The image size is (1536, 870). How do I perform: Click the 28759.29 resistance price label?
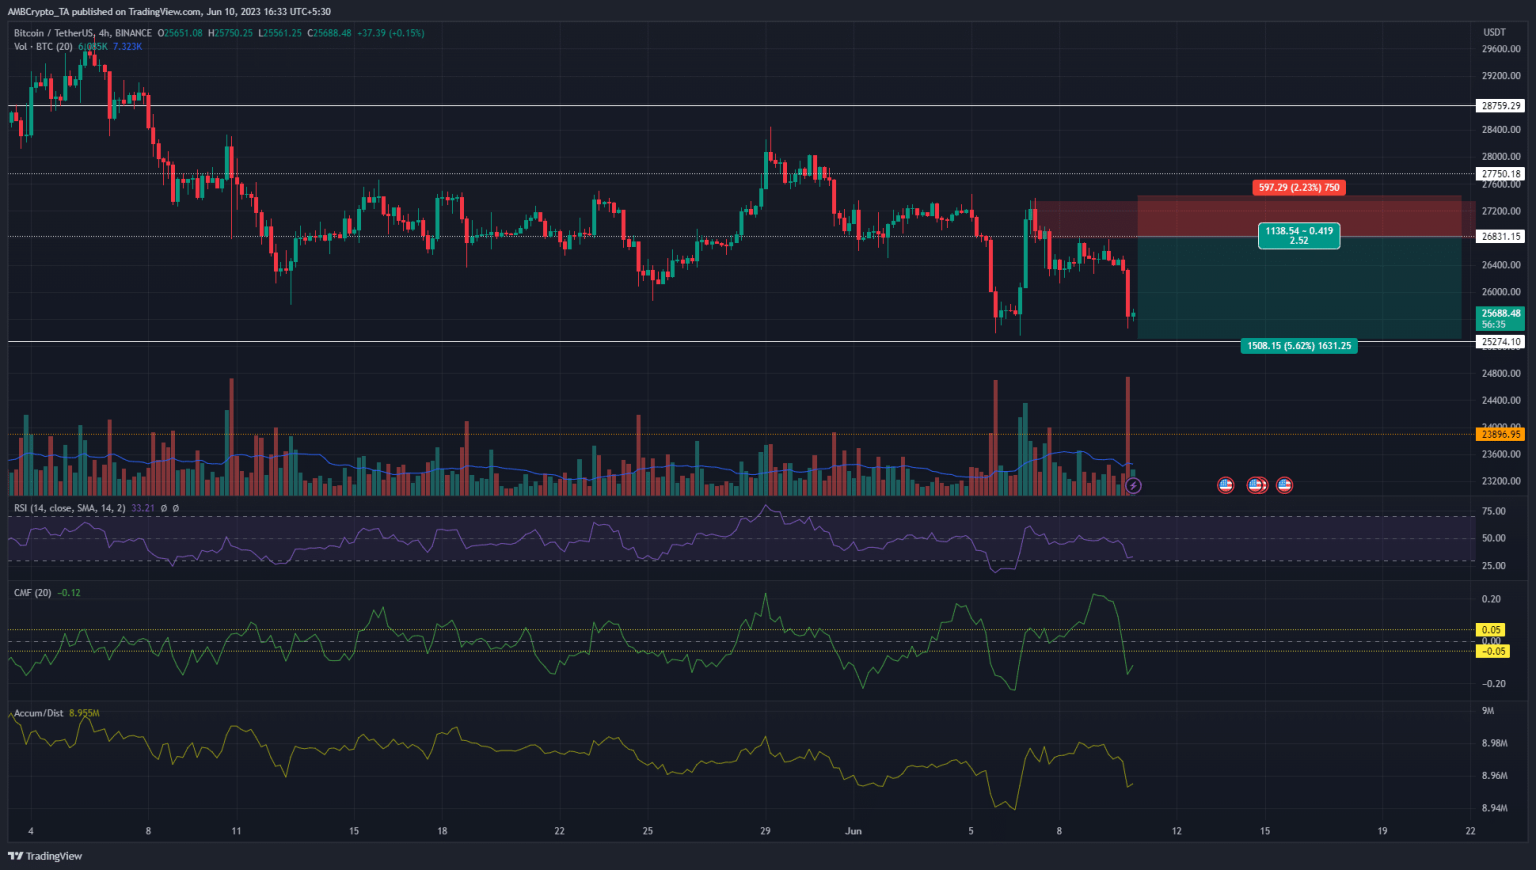(x=1500, y=105)
